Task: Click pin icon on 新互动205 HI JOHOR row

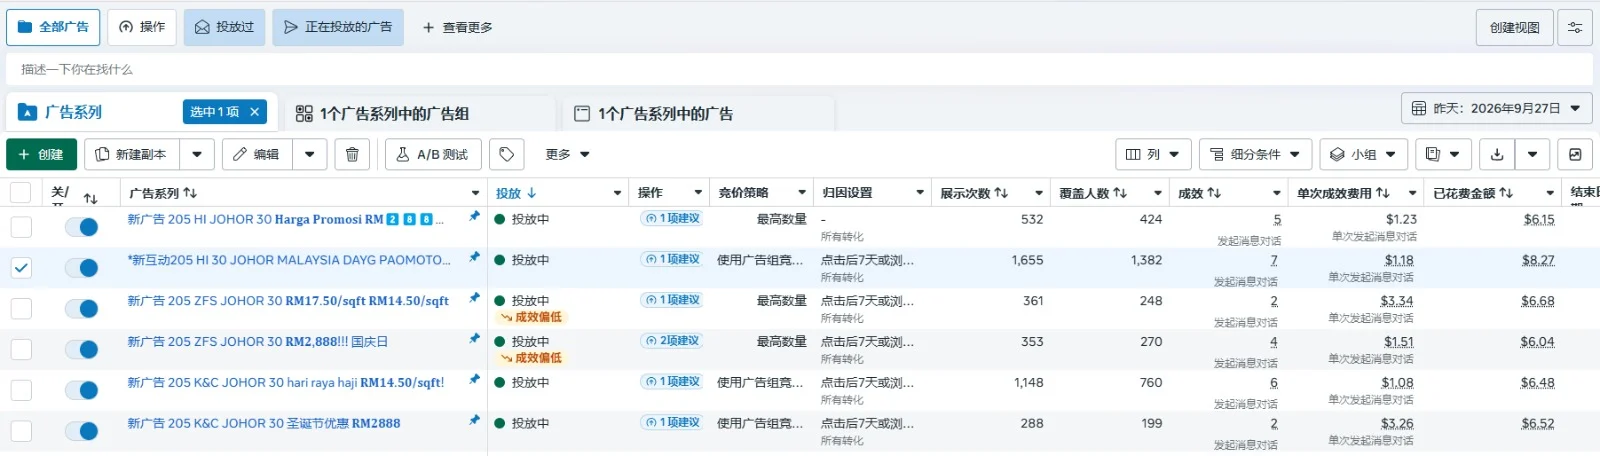Action: click(474, 257)
